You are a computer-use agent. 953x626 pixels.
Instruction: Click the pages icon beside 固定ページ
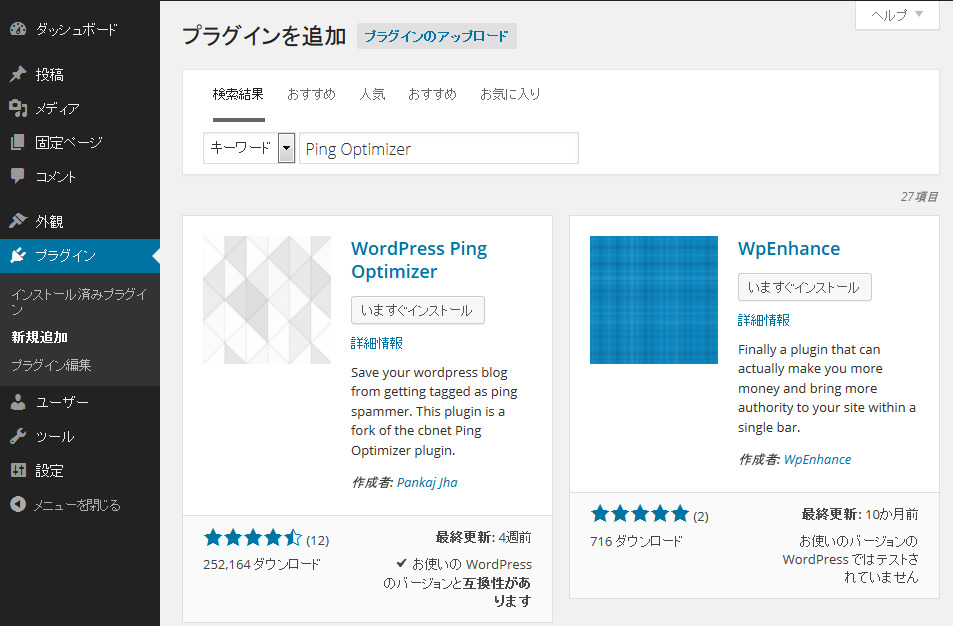[x=18, y=142]
